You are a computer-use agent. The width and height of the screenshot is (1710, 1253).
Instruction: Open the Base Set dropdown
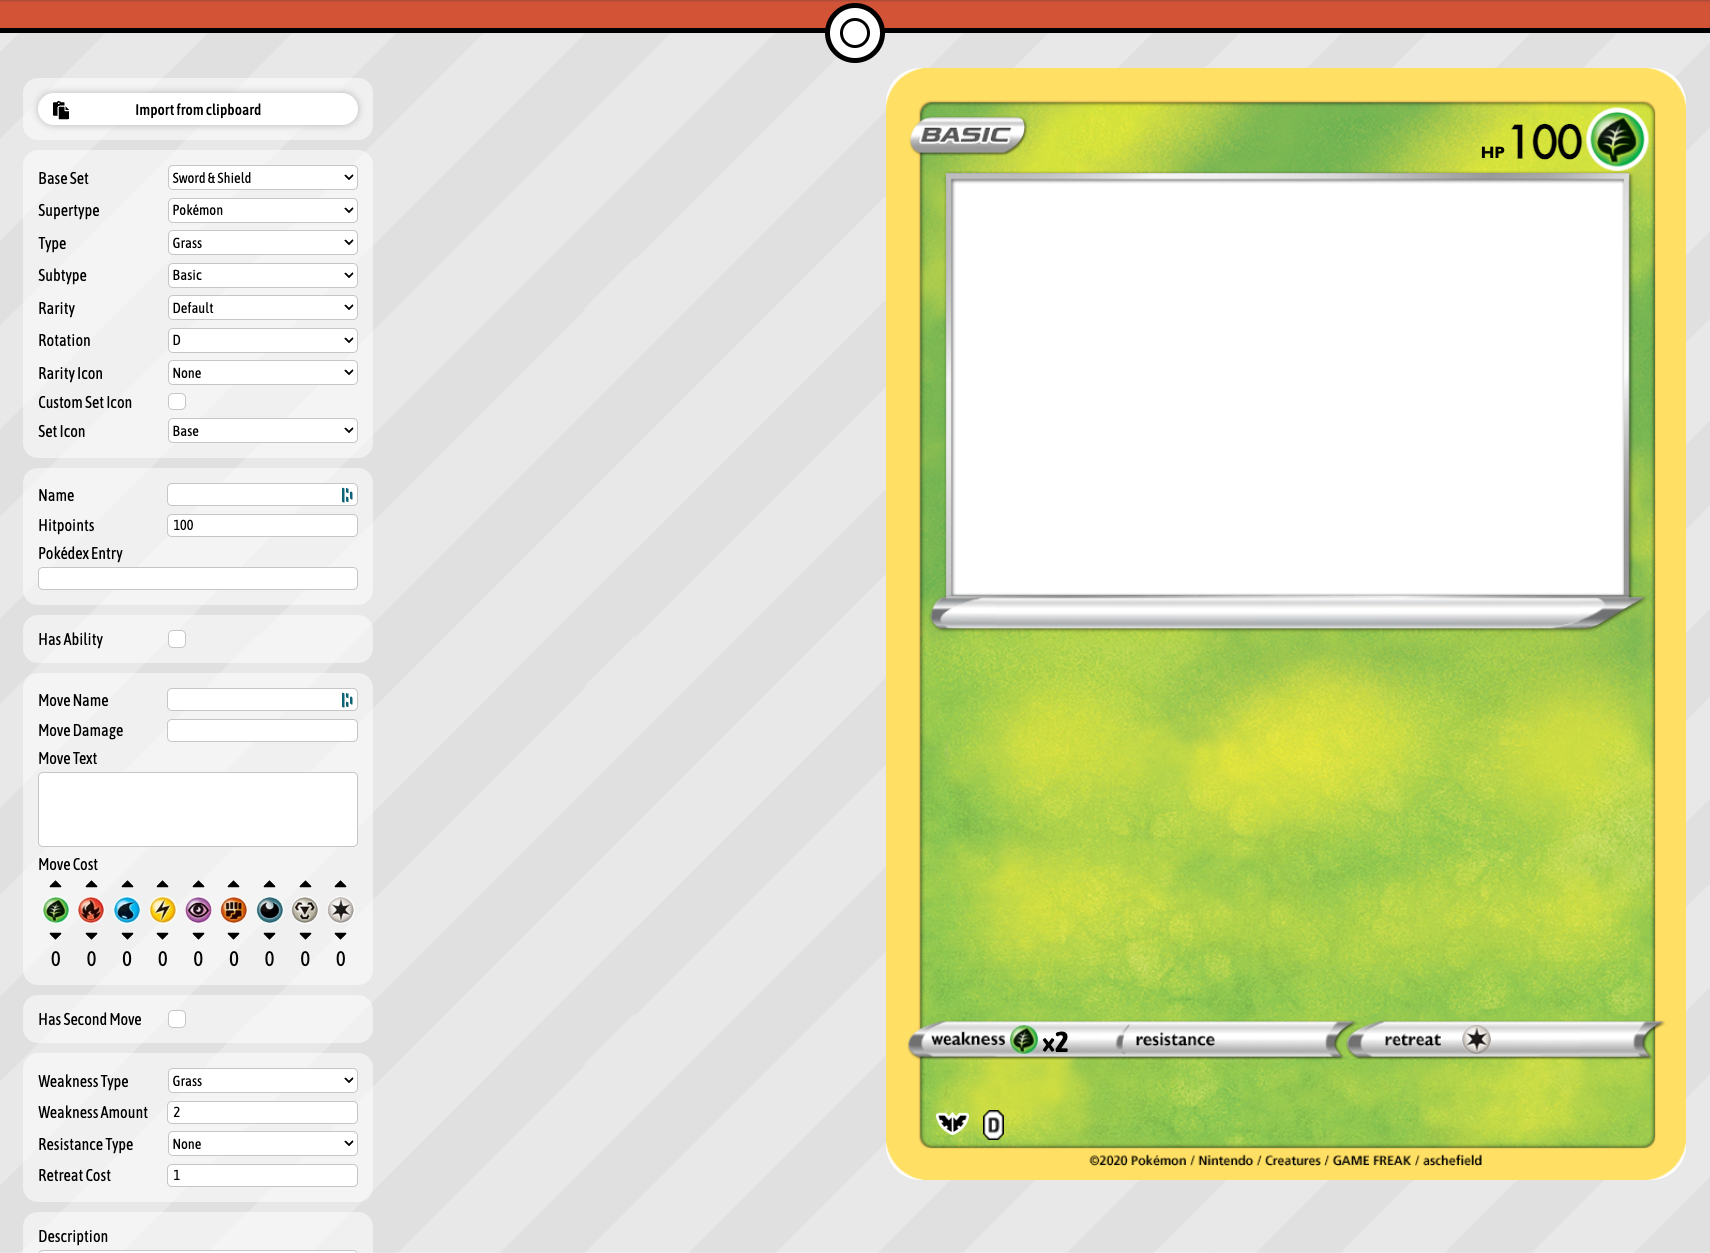click(263, 178)
